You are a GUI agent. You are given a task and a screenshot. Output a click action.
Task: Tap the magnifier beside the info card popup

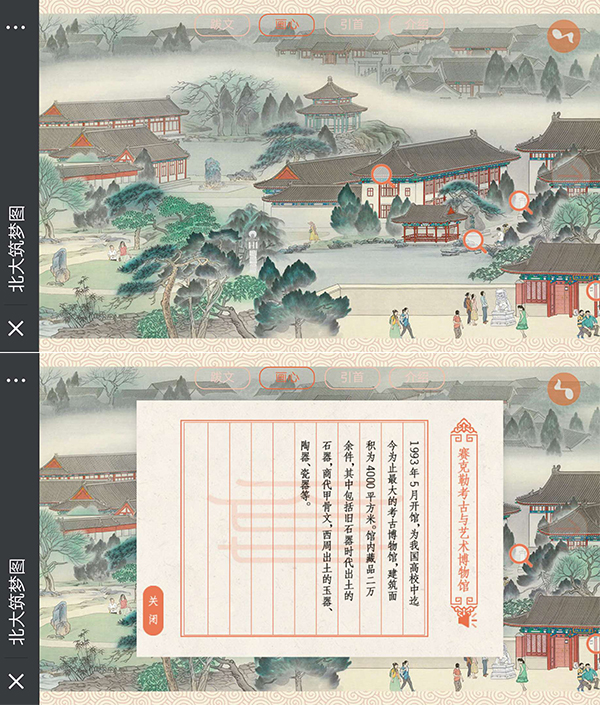point(520,555)
